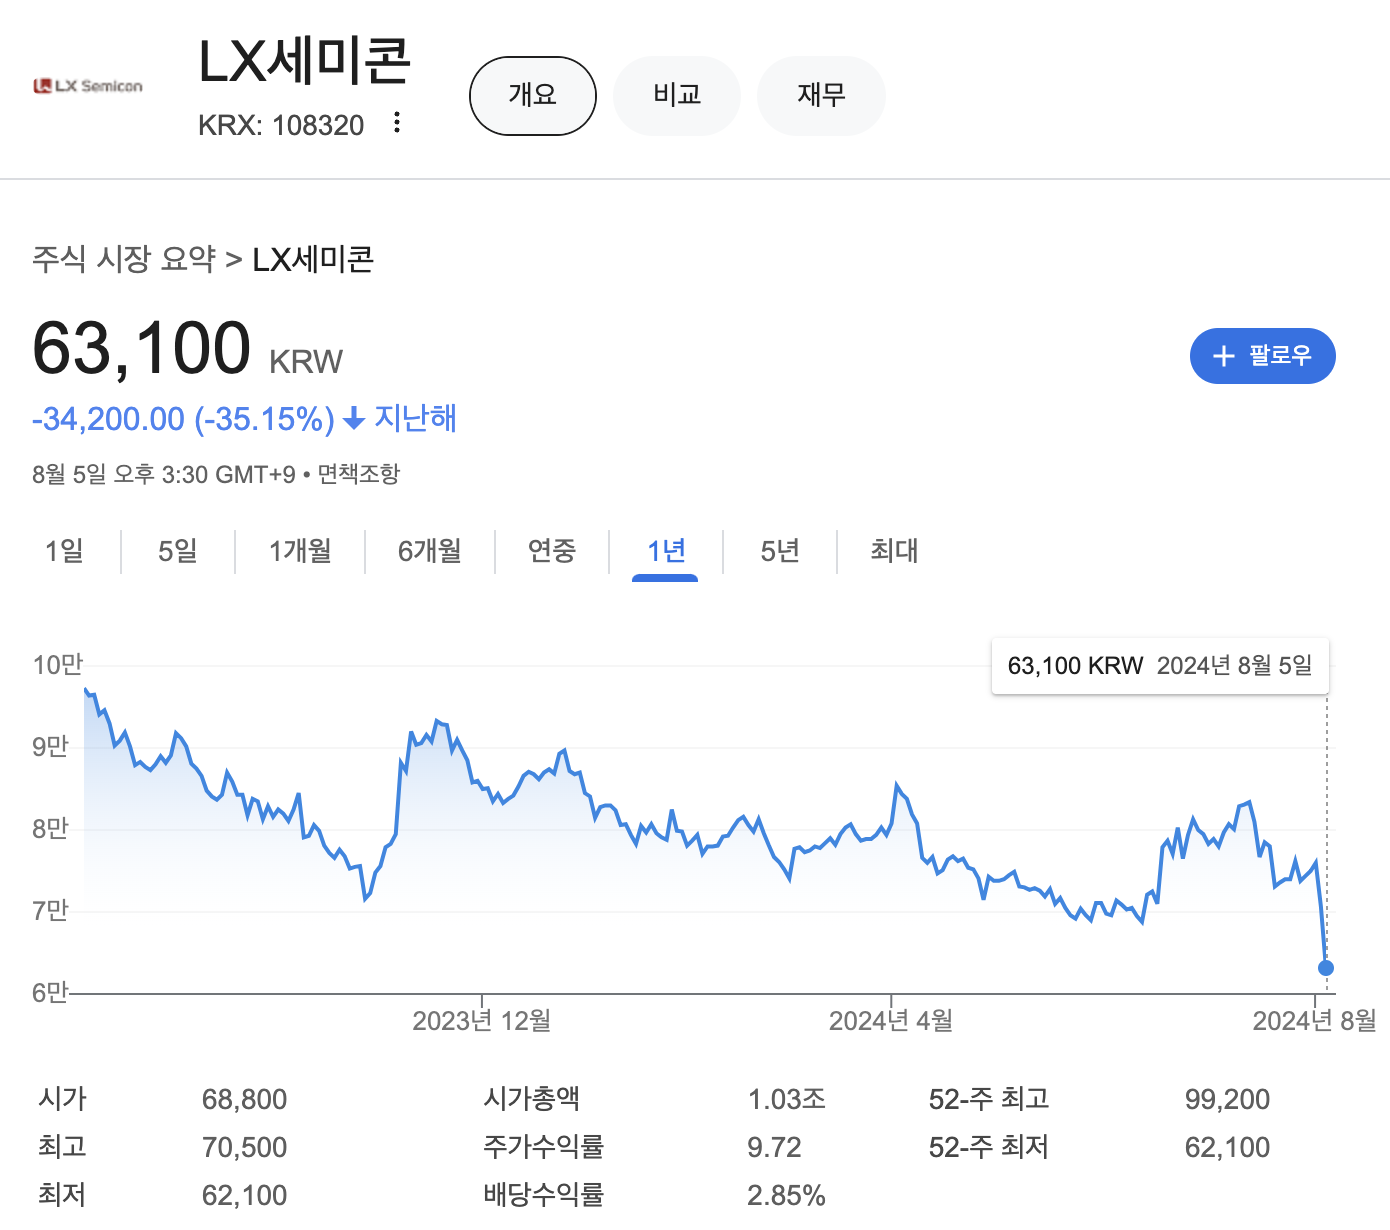Click the LX세미콘 page title
The width and height of the screenshot is (1390, 1230).
305,62
